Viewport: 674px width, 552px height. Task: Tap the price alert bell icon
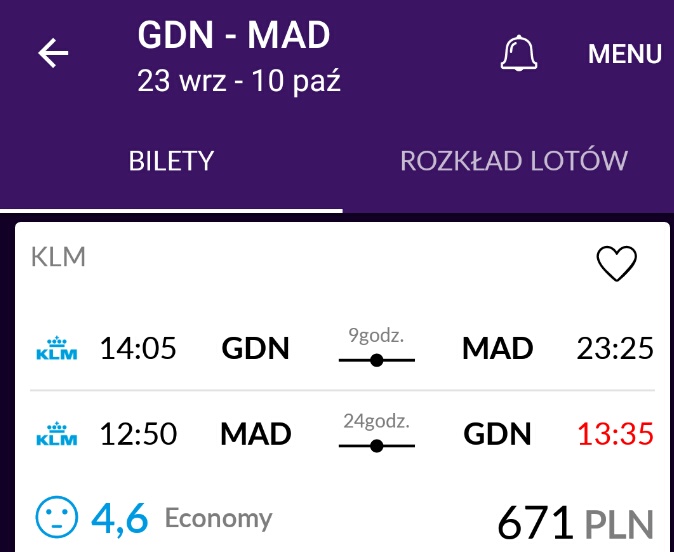pos(519,52)
